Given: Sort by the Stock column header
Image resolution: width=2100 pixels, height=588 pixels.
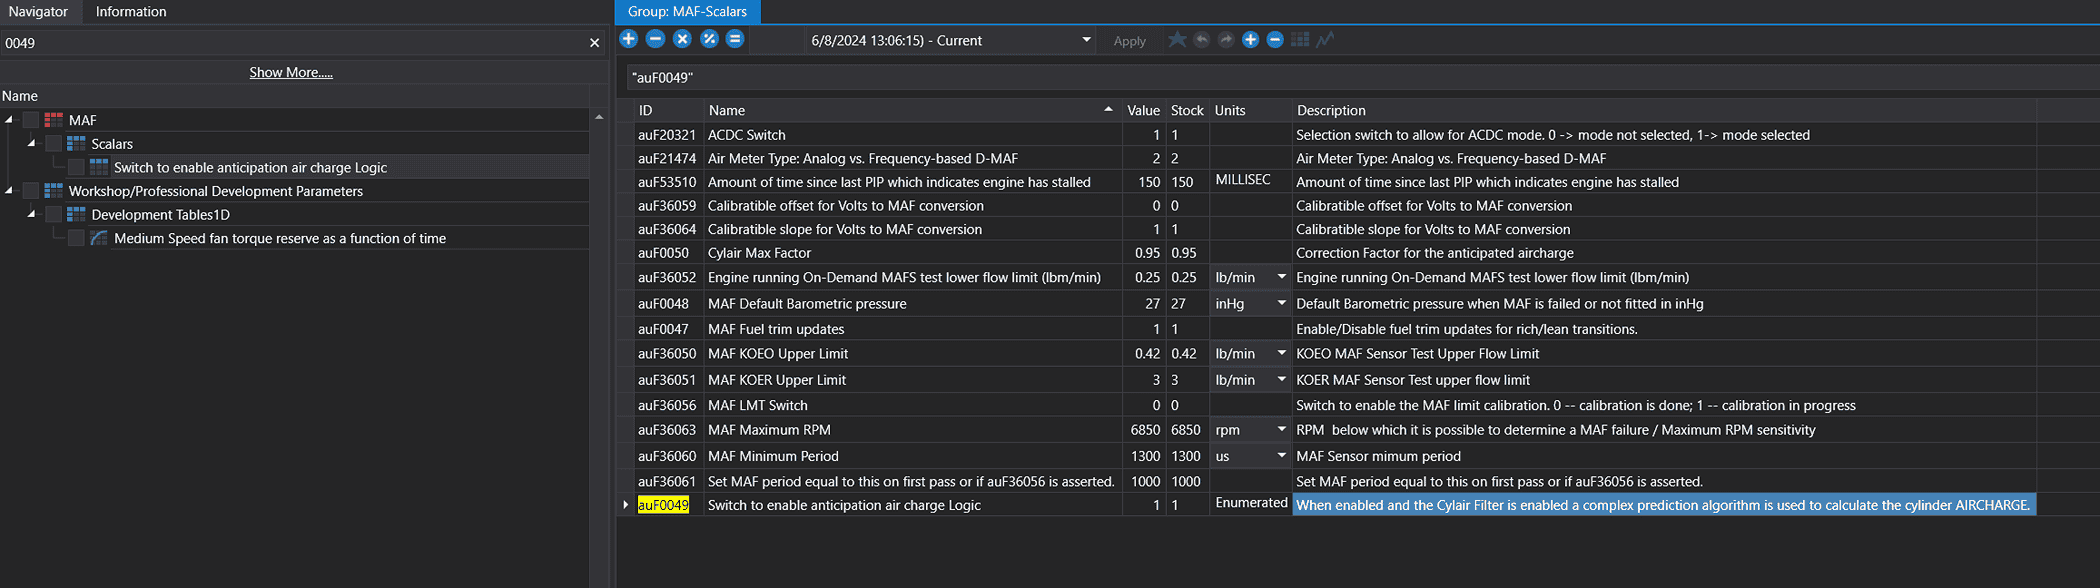Looking at the screenshot, I should pos(1187,110).
